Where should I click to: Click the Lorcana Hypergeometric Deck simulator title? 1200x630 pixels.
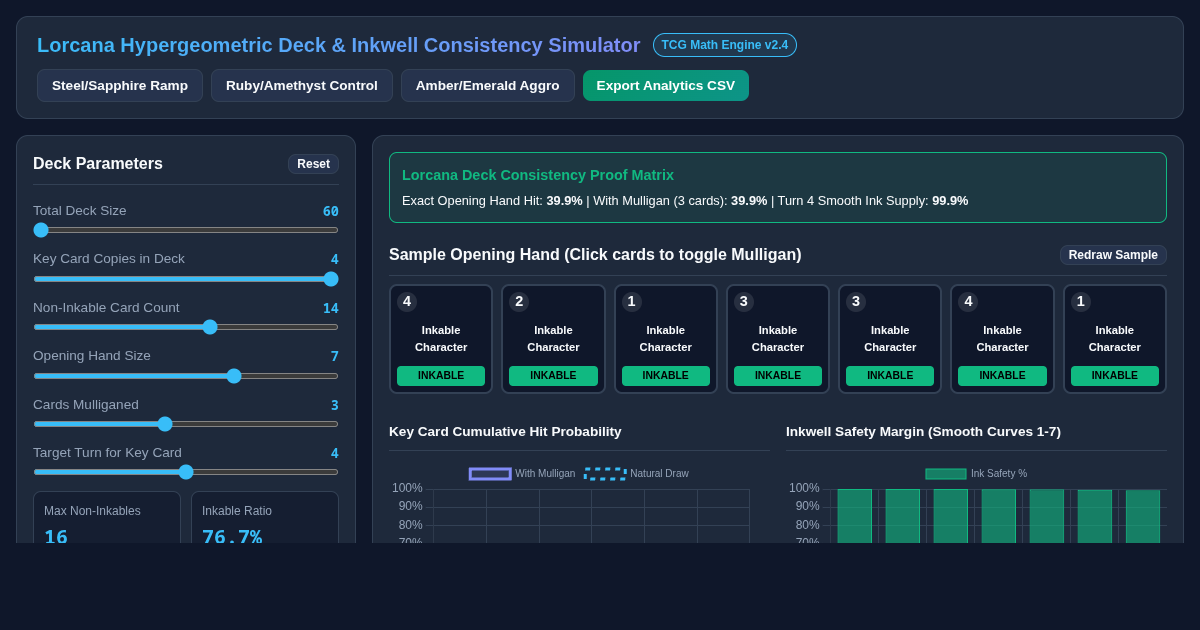pos(339,45)
